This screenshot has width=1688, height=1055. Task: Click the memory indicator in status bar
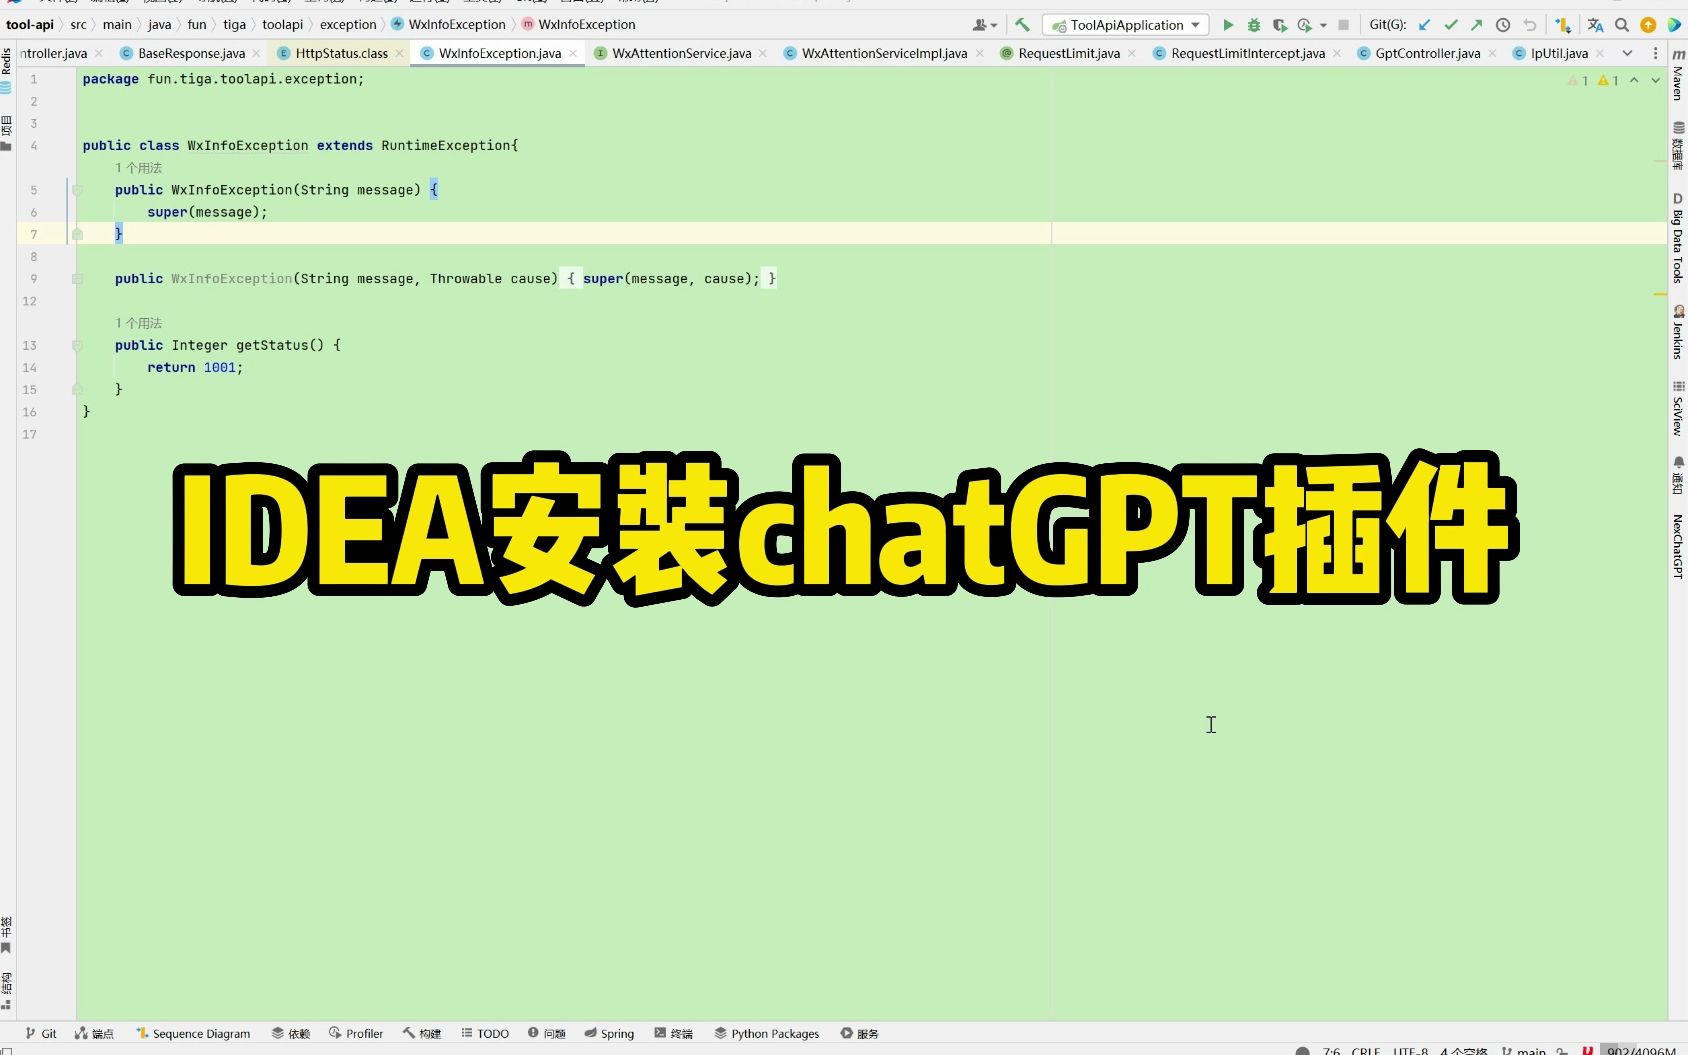point(1641,1050)
